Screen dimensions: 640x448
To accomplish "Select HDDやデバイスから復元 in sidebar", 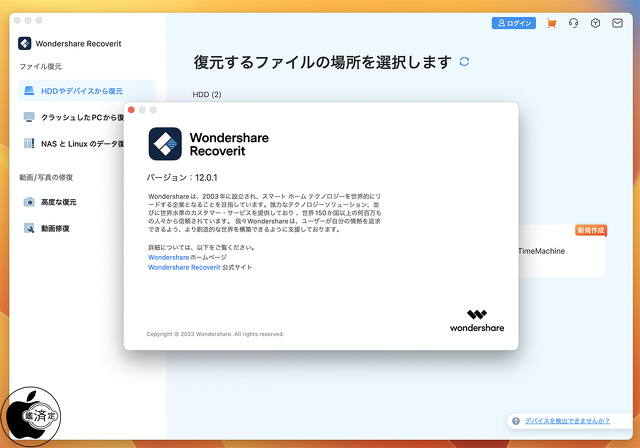I will pyautogui.click(x=87, y=91).
